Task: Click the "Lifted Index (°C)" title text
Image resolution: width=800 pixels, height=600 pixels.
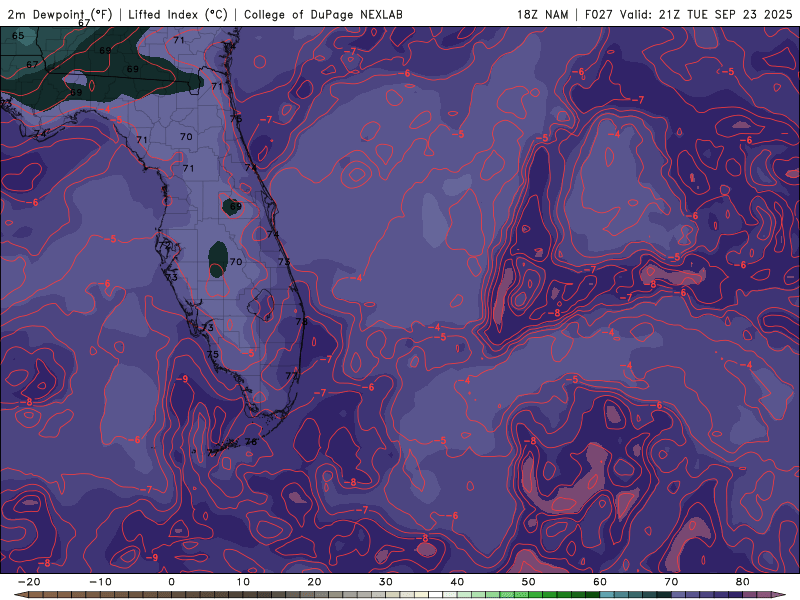Action: click(178, 14)
